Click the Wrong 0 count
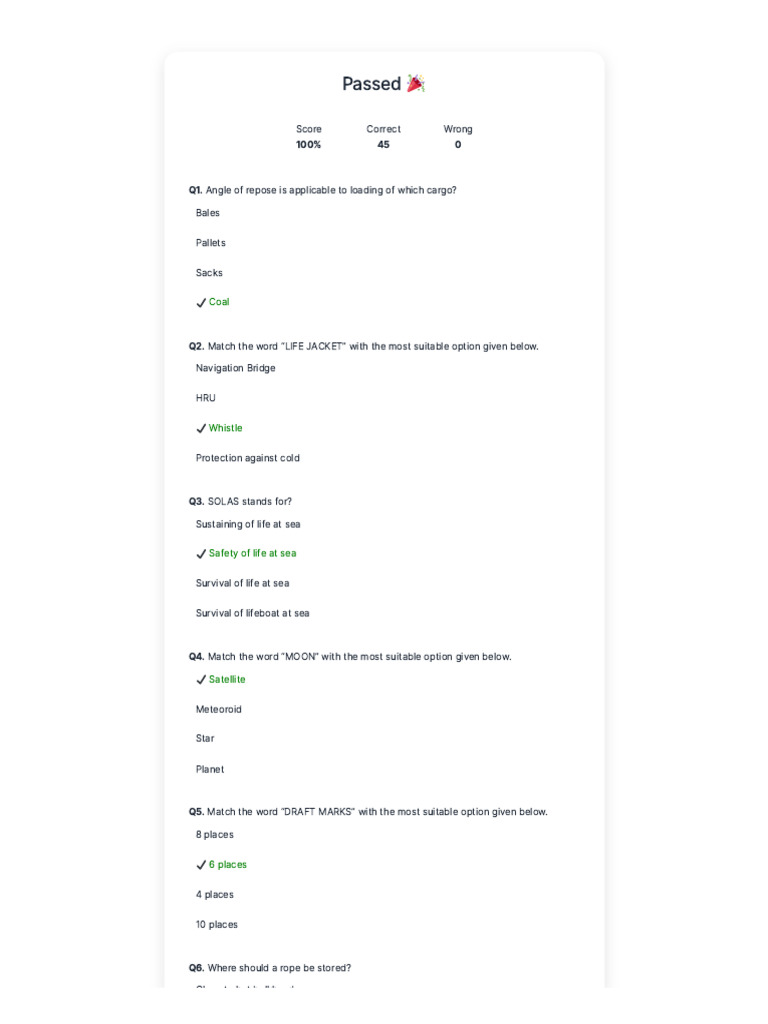 click(458, 137)
